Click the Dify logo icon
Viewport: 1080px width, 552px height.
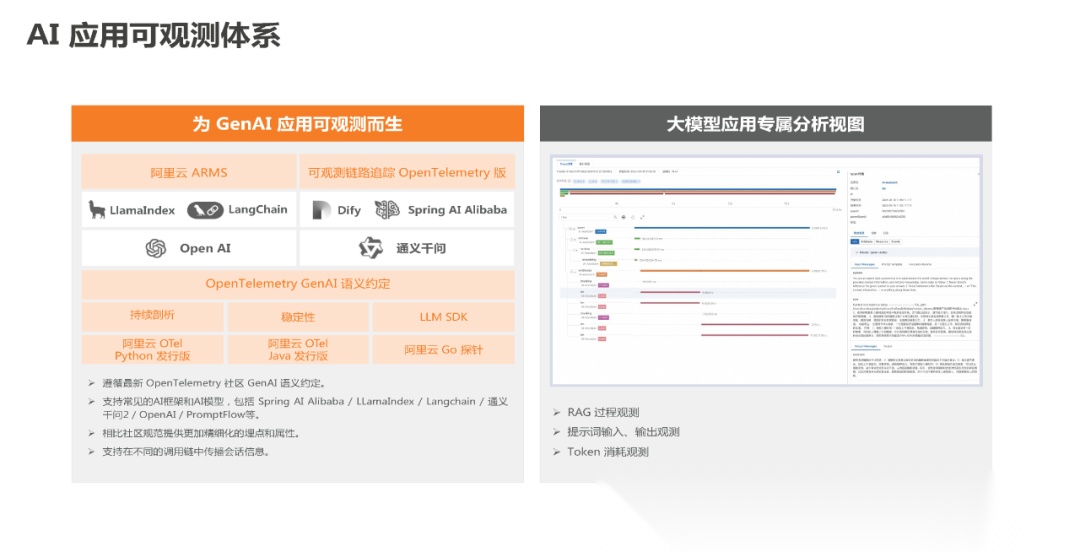[321, 209]
